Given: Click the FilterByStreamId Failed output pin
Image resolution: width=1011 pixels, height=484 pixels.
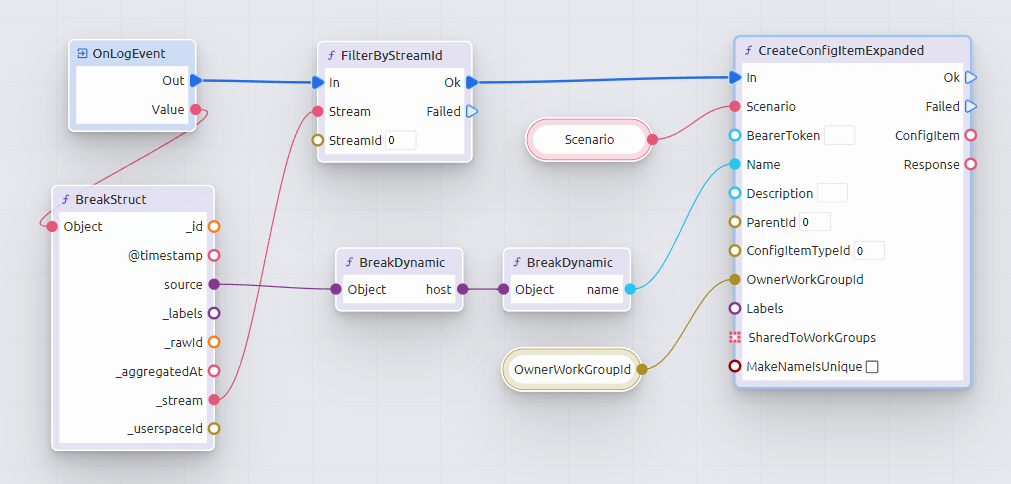Looking at the screenshot, I should point(471,111).
